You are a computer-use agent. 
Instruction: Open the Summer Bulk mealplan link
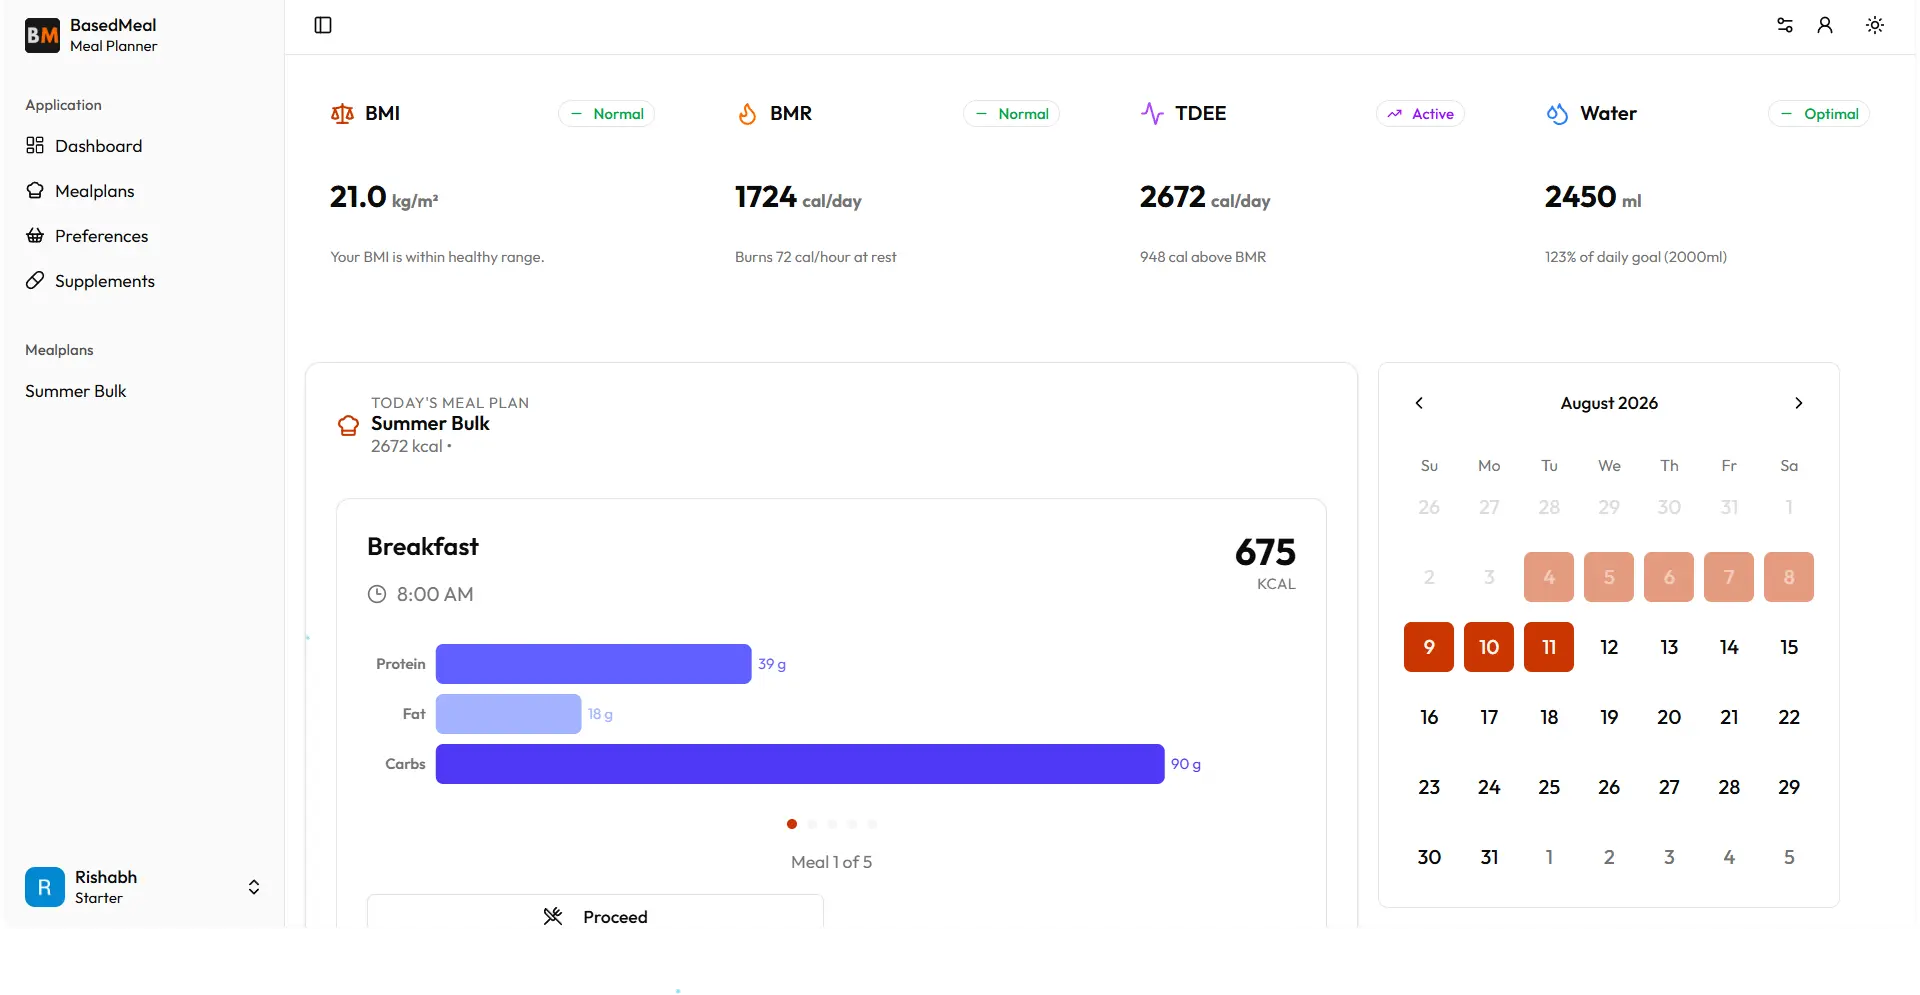(x=76, y=391)
